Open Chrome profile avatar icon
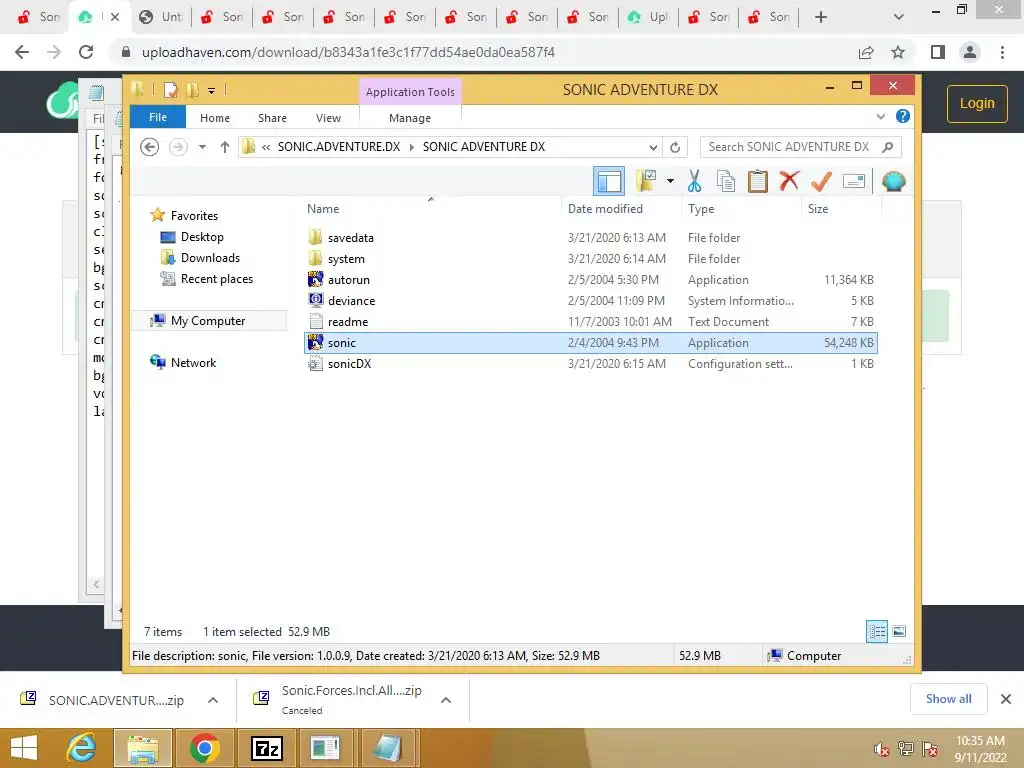1024x768 pixels. click(970, 52)
